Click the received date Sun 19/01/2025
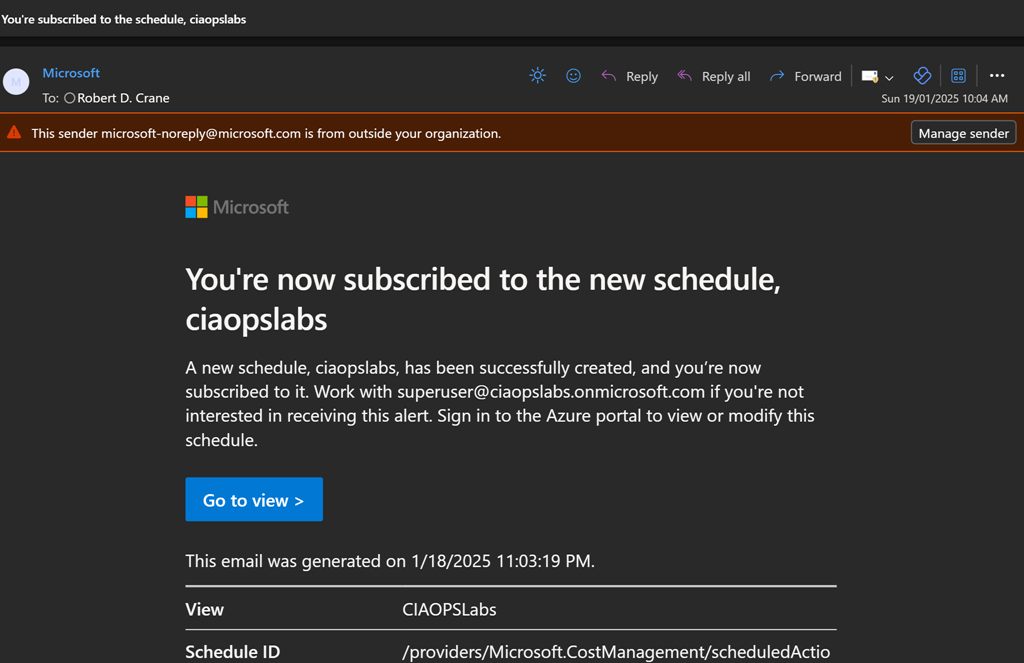 coord(944,99)
